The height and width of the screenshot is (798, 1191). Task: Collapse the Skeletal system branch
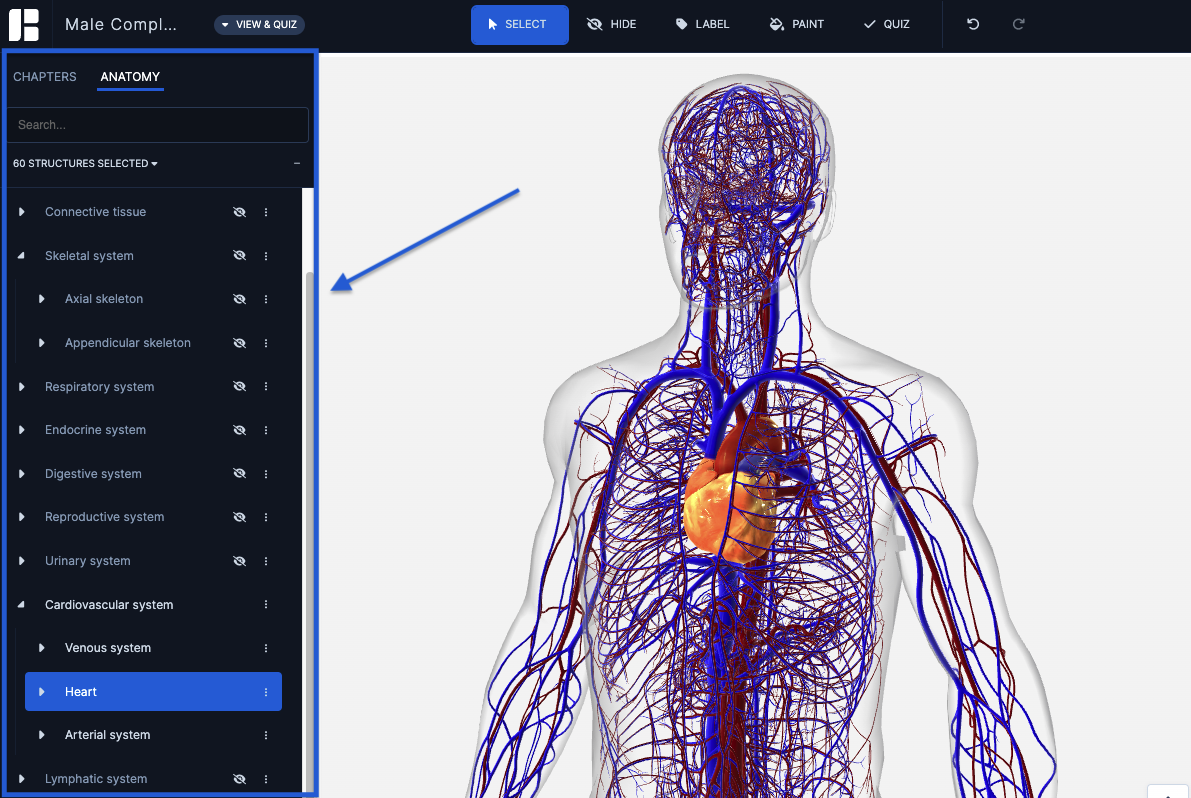[21, 256]
